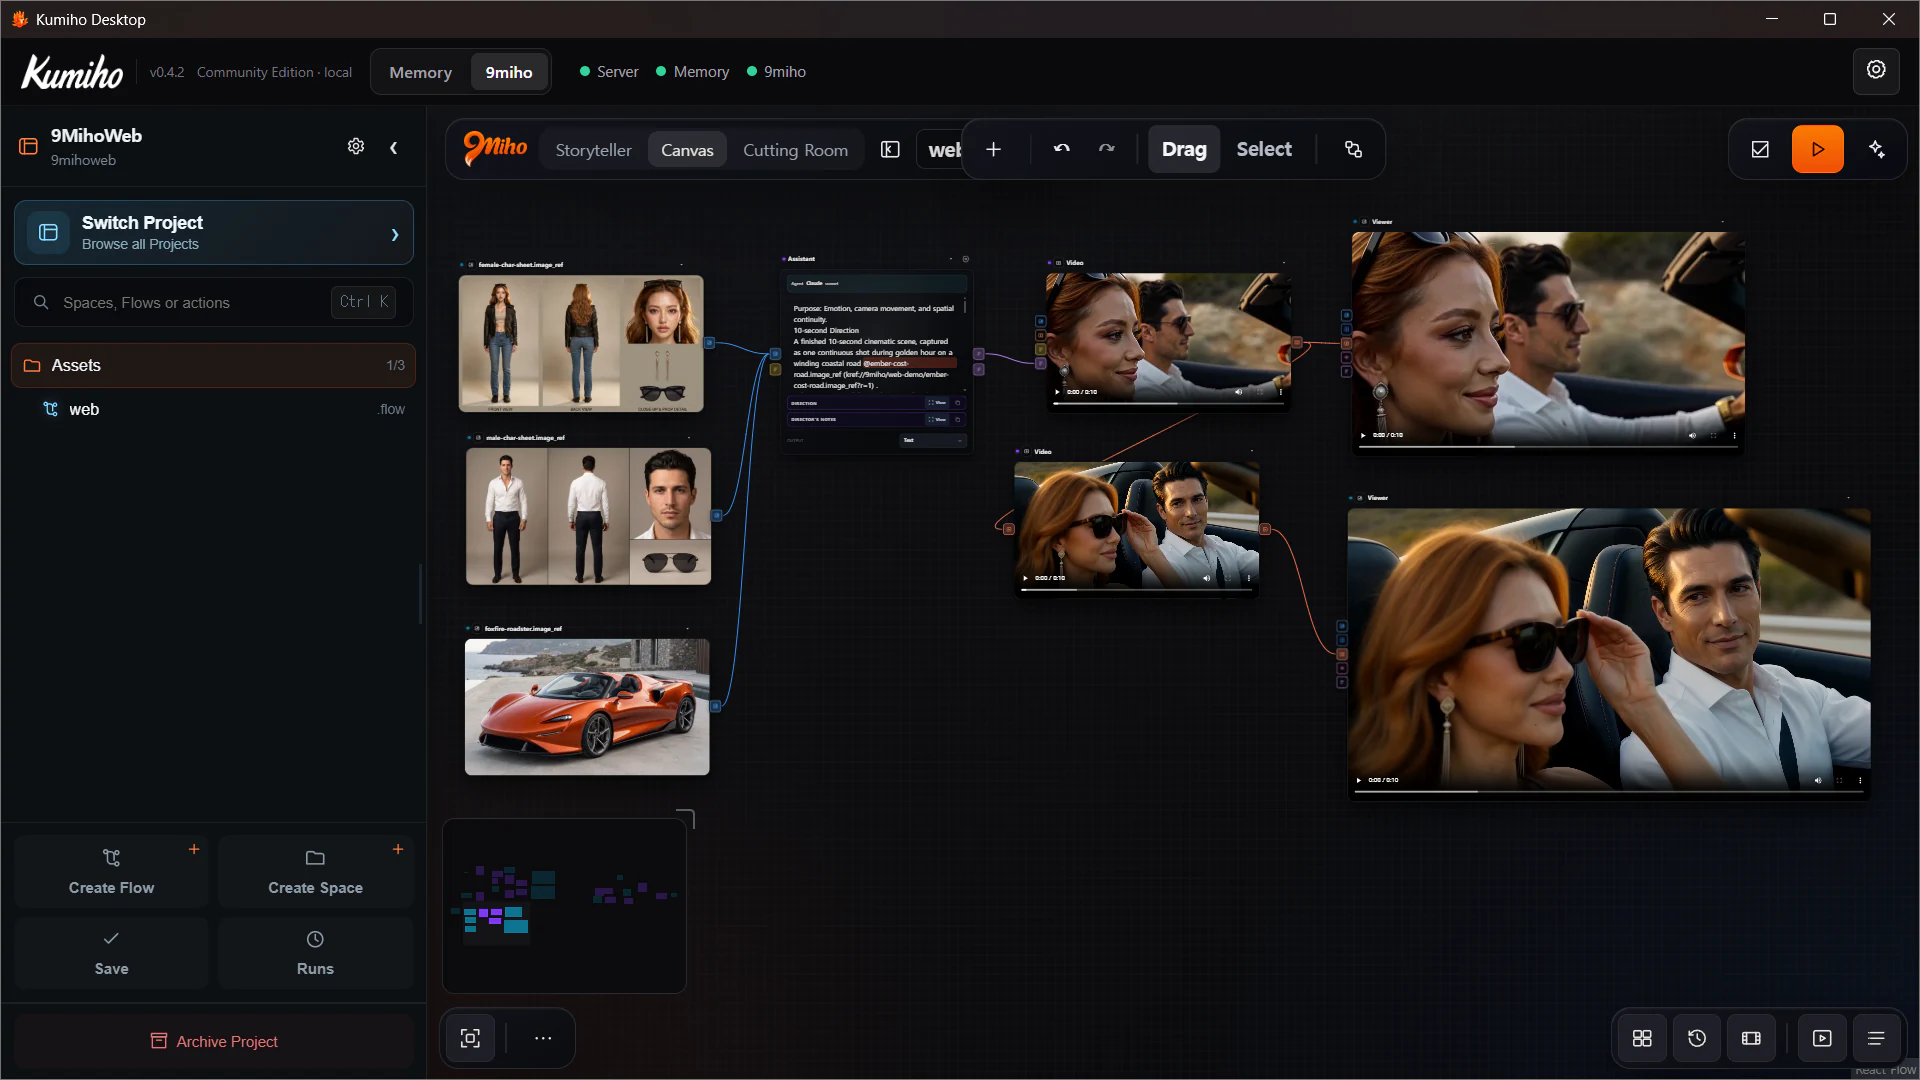1920x1080 pixels.
Task: Focus the Spaces, Flows or actions search field
Action: (213, 302)
